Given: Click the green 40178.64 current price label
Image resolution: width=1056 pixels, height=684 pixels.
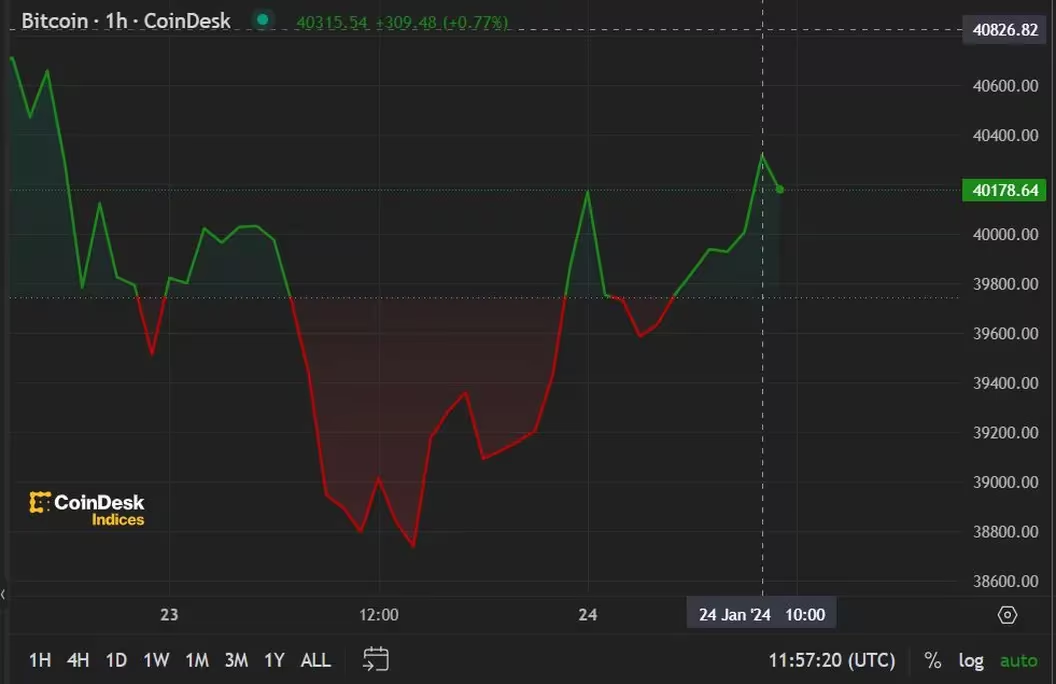Looking at the screenshot, I should coord(1003,190).
